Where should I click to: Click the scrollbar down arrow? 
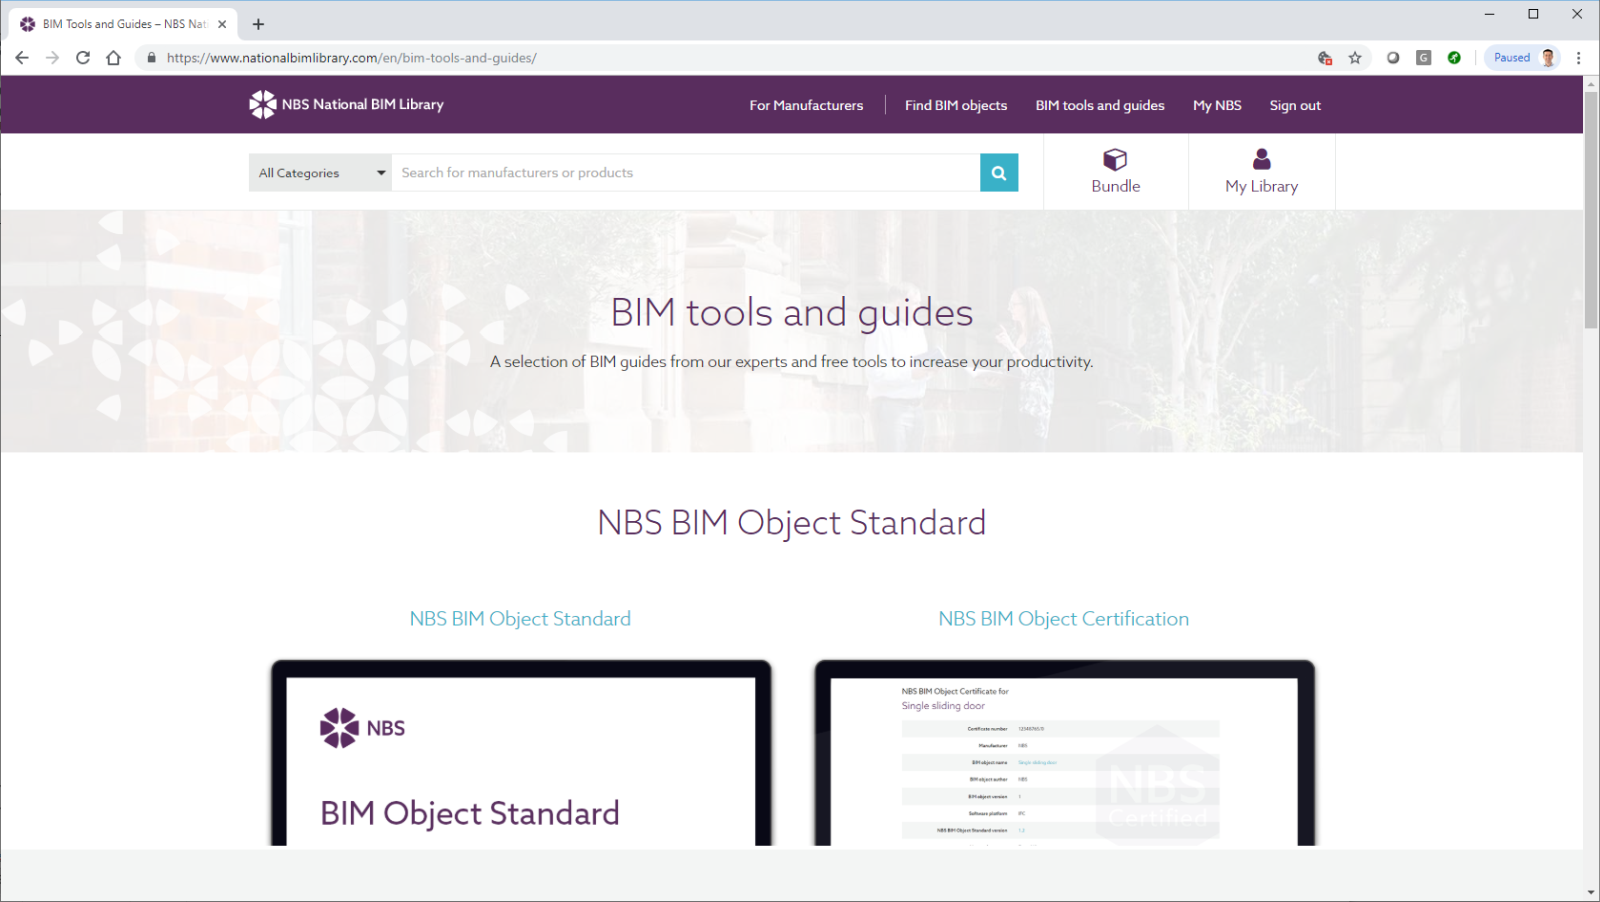pyautogui.click(x=1591, y=892)
